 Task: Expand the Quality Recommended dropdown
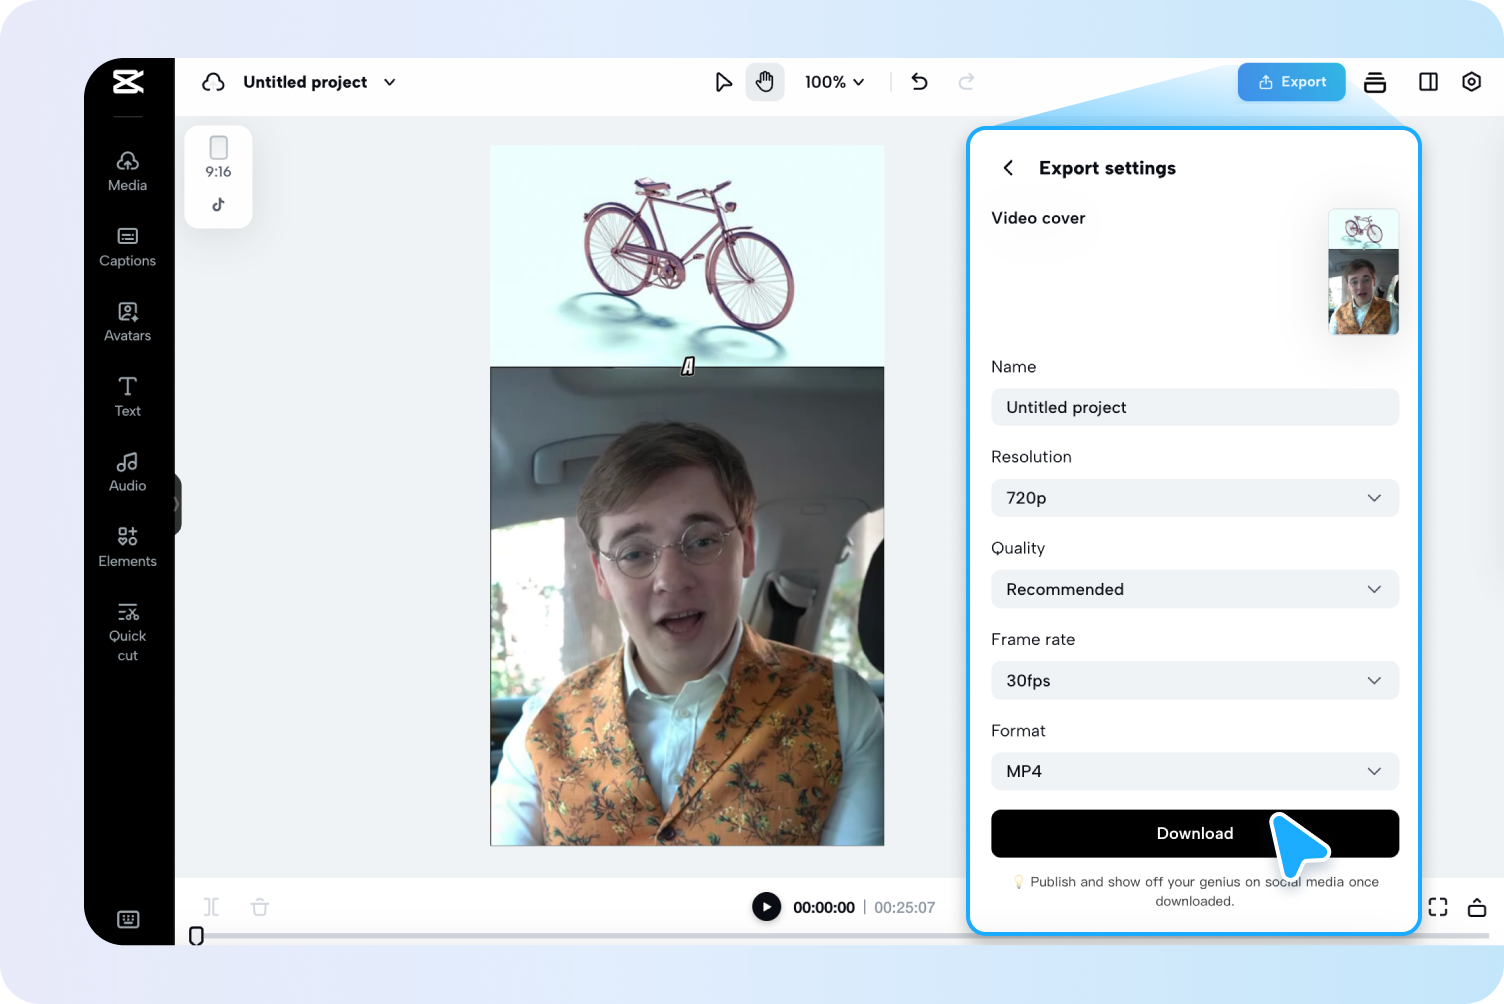(x=1195, y=589)
